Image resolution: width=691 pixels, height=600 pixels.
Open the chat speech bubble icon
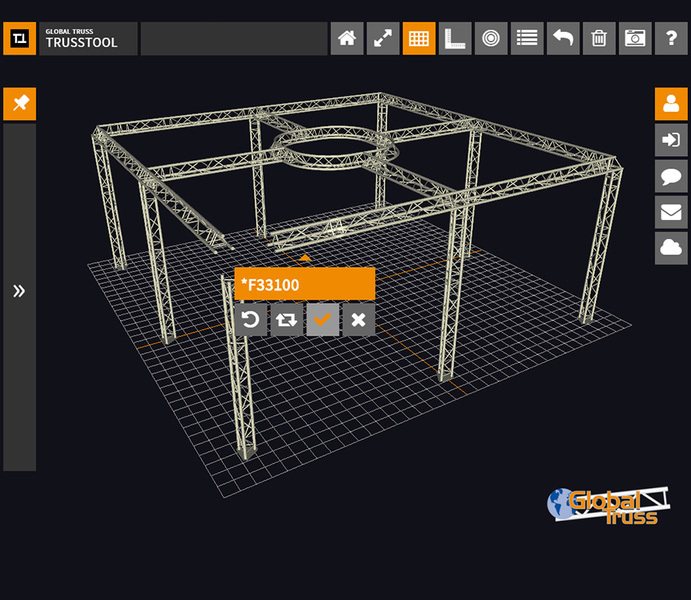pyautogui.click(x=671, y=176)
